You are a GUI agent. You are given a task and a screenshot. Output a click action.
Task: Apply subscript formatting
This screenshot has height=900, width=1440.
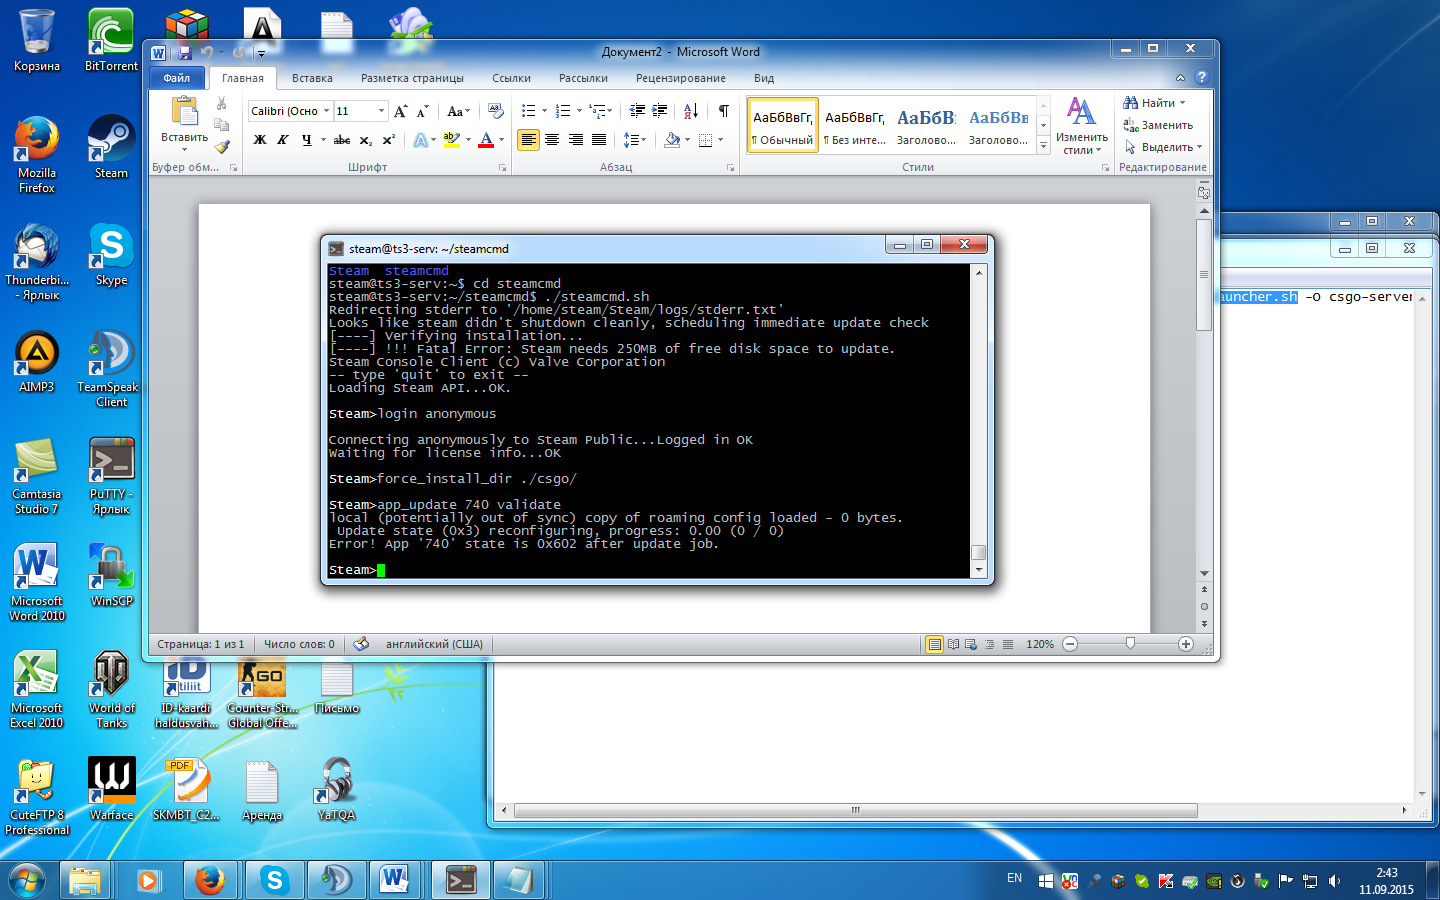(x=366, y=140)
